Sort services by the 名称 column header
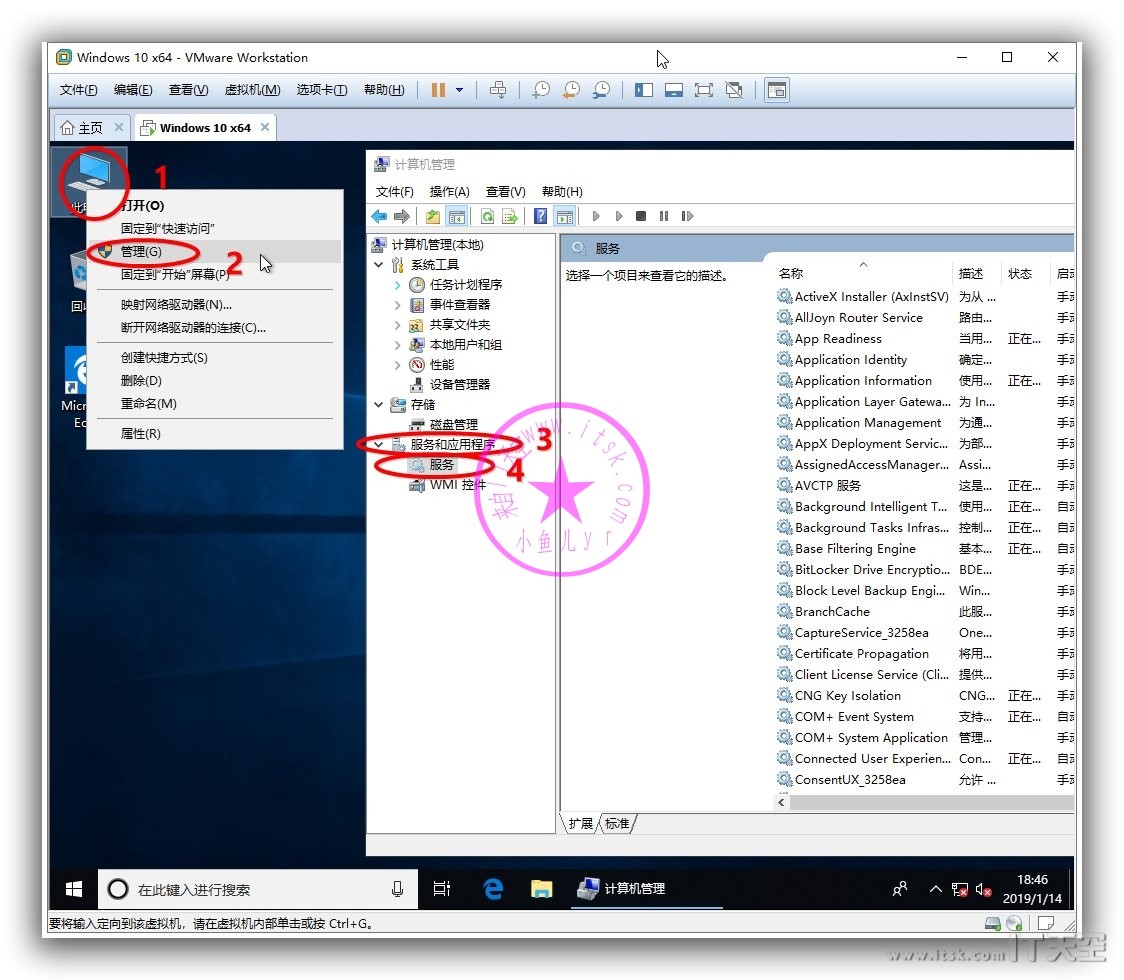 point(863,274)
